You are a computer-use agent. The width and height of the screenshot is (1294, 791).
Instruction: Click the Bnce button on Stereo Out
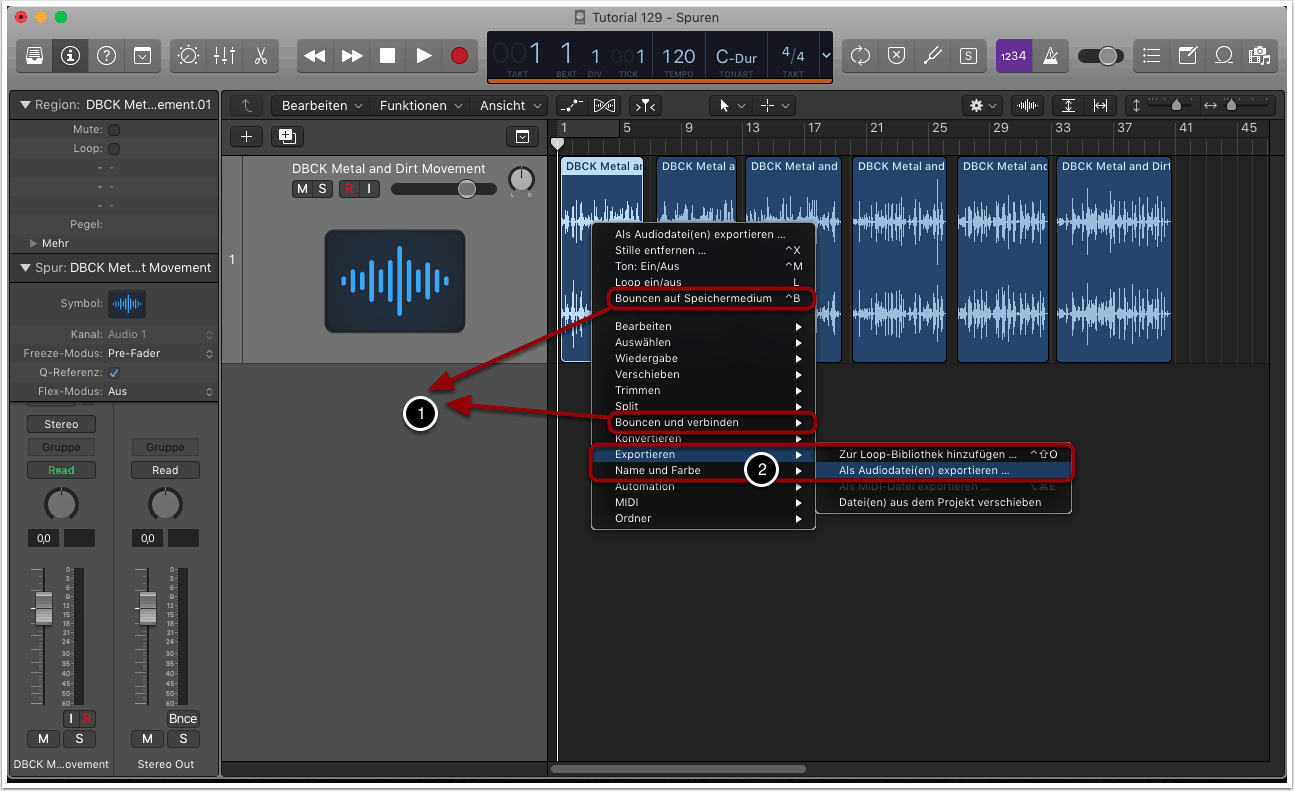(183, 719)
